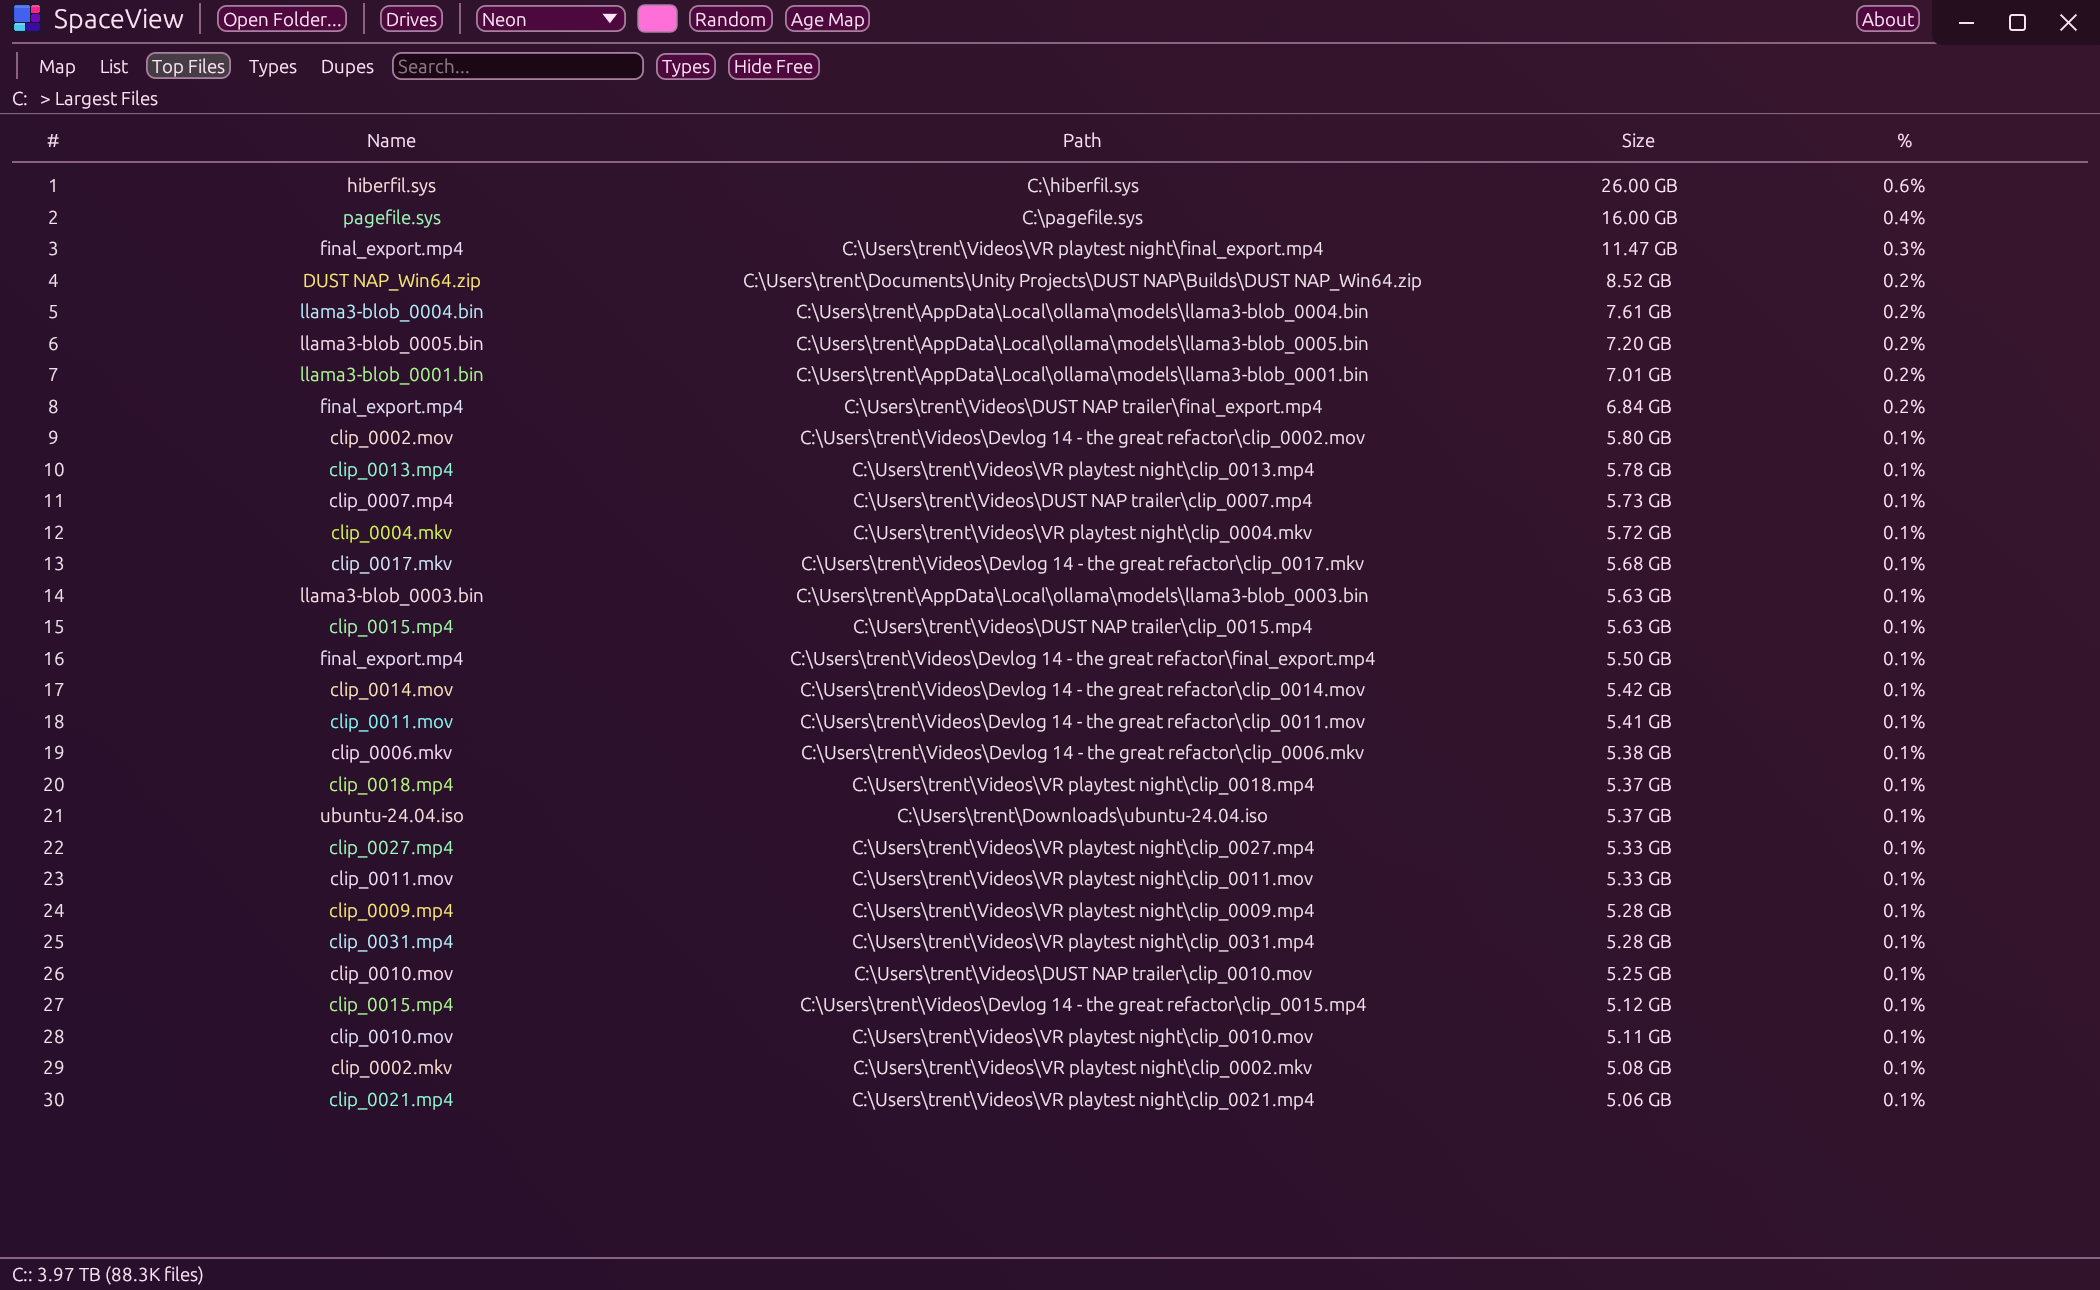Select clip_0014.mov file name
The height and width of the screenshot is (1290, 2100).
click(391, 689)
